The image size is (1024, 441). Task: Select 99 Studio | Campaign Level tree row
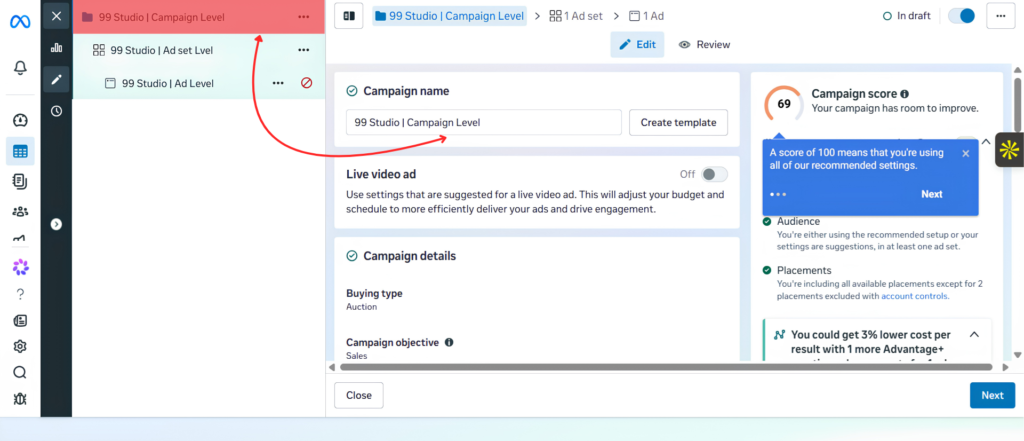click(199, 17)
